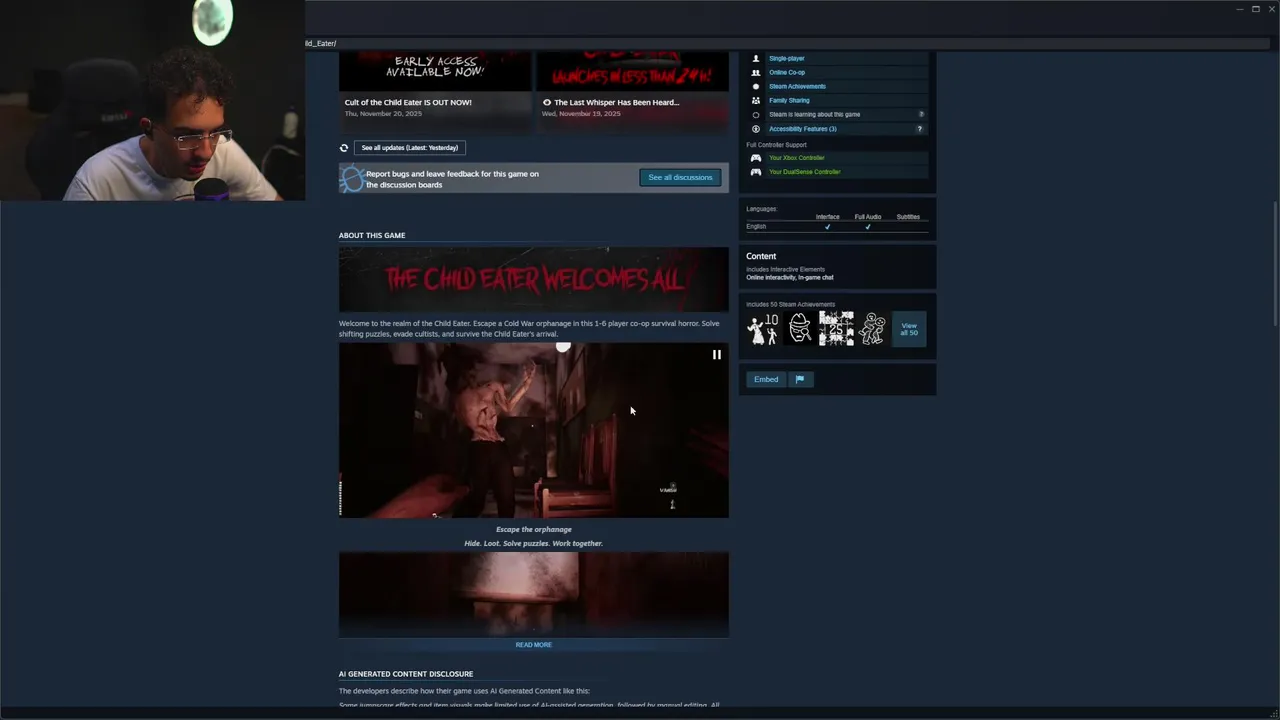Screen dimensions: 1280x720
Task: Click the 'Thu, November 20, 2025' date
Action: pos(383,114)
